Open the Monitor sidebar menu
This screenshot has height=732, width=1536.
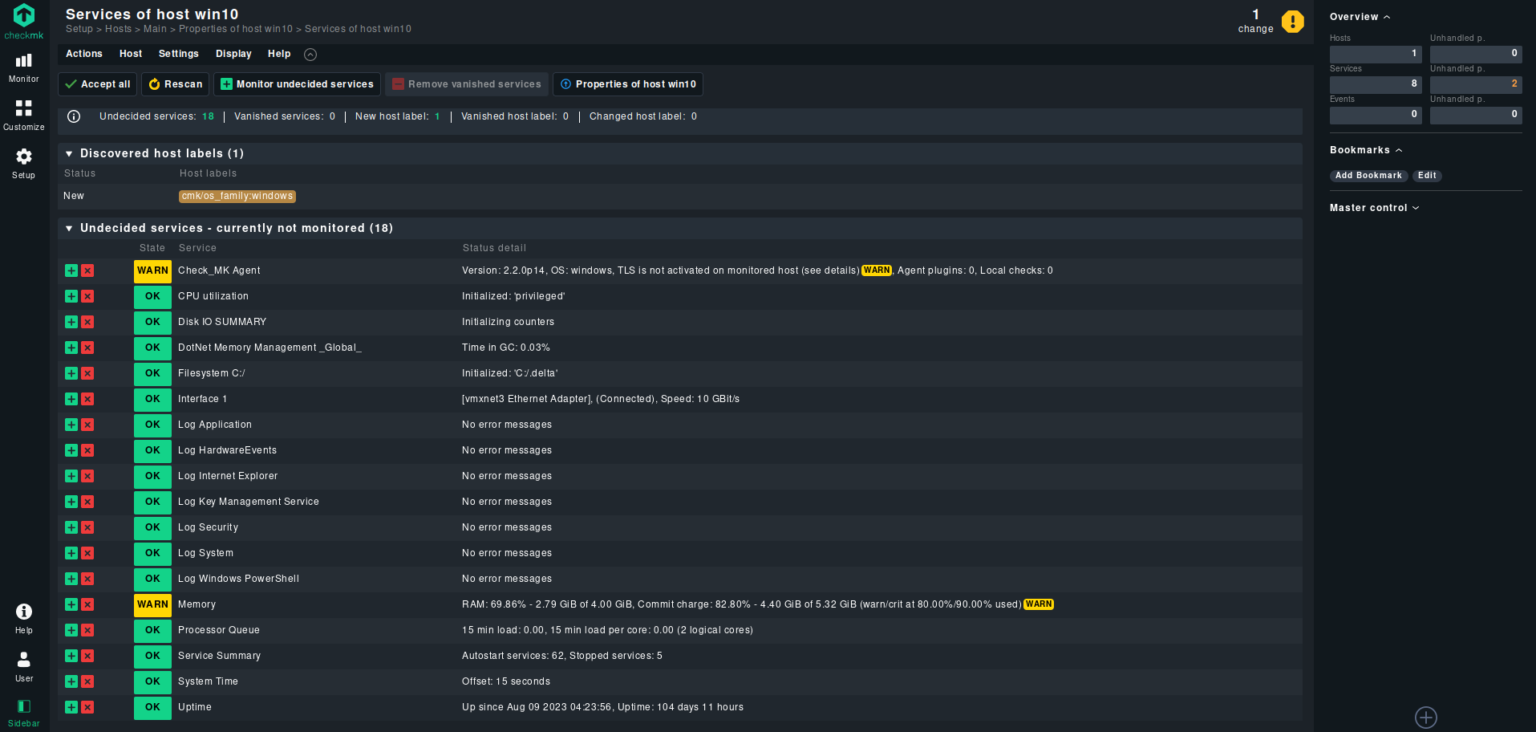point(23,67)
